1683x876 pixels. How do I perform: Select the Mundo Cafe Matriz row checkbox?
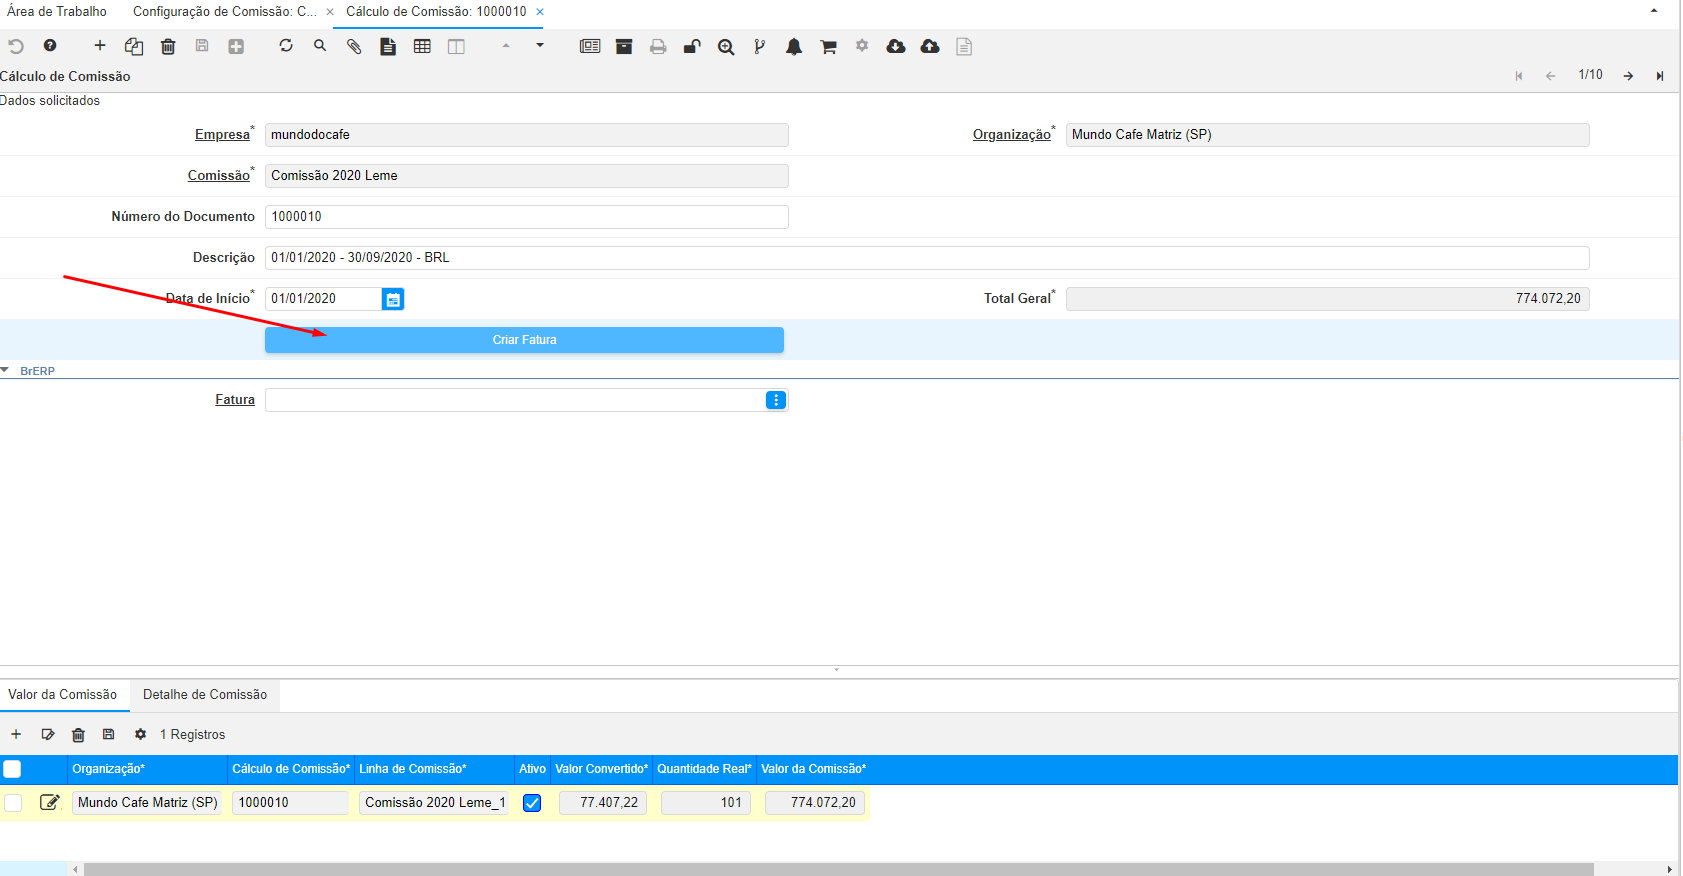pyautogui.click(x=13, y=803)
